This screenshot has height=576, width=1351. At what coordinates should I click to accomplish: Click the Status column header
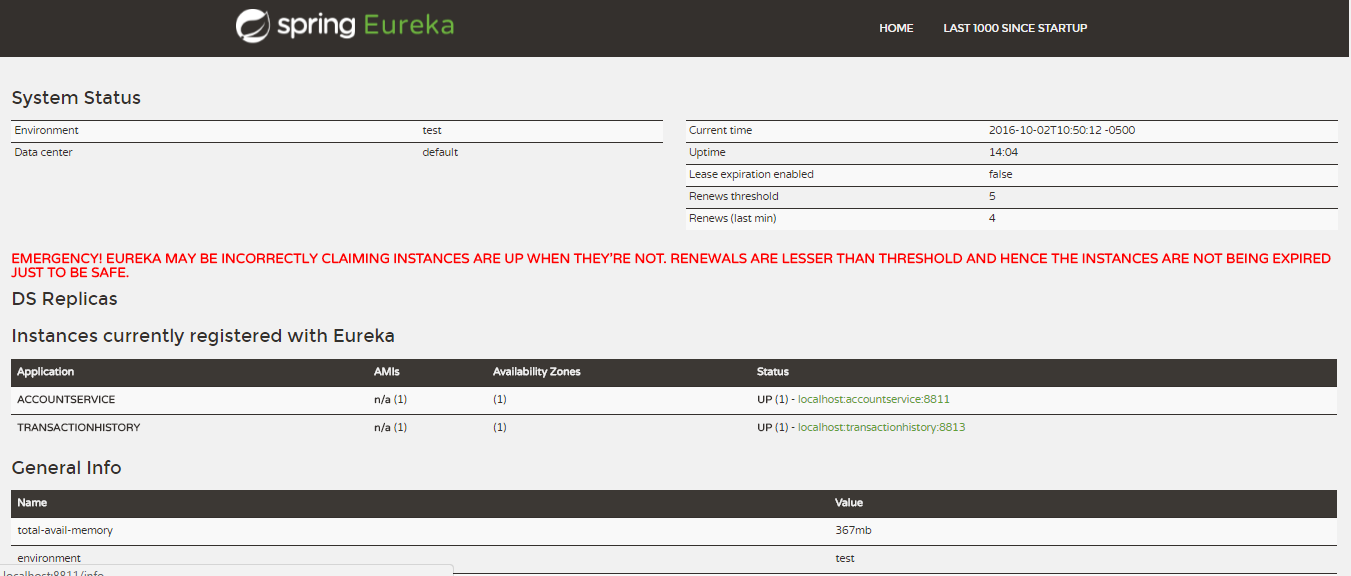[773, 372]
